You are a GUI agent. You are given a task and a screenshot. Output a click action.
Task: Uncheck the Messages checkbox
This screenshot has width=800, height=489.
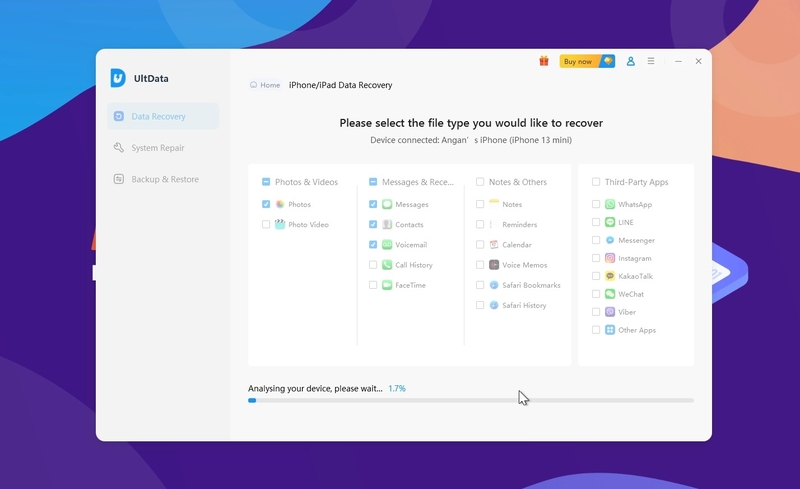point(373,204)
